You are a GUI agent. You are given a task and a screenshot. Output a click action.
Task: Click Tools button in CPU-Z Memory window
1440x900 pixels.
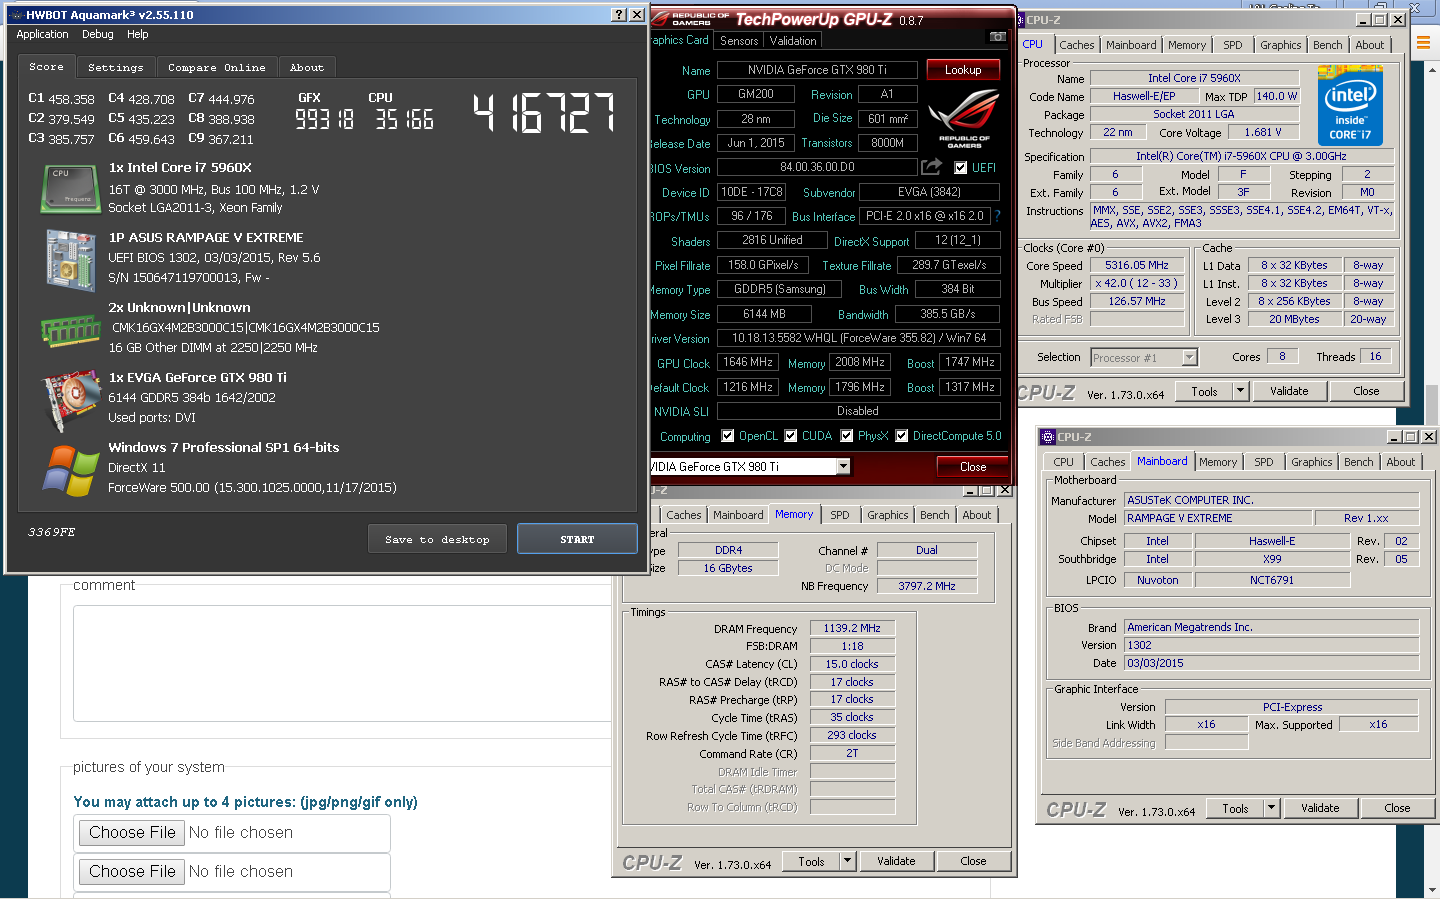811,861
